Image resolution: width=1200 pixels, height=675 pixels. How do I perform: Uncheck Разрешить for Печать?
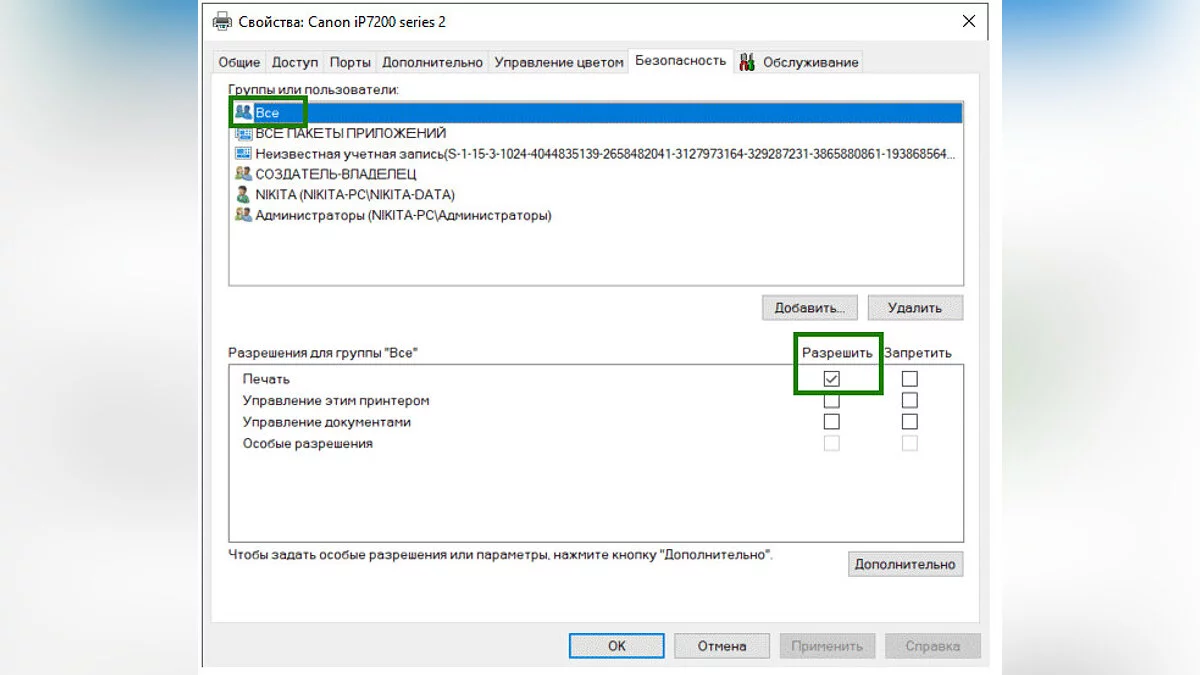click(x=831, y=379)
